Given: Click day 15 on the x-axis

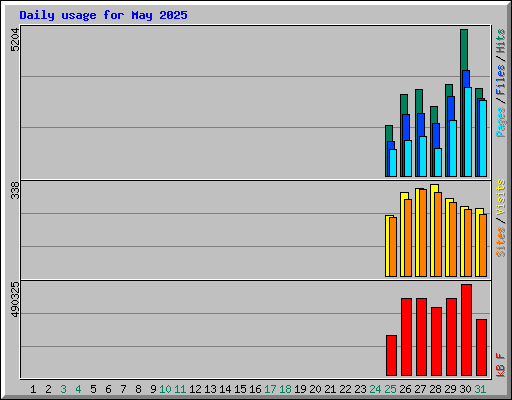Looking at the screenshot, I should [240, 389].
